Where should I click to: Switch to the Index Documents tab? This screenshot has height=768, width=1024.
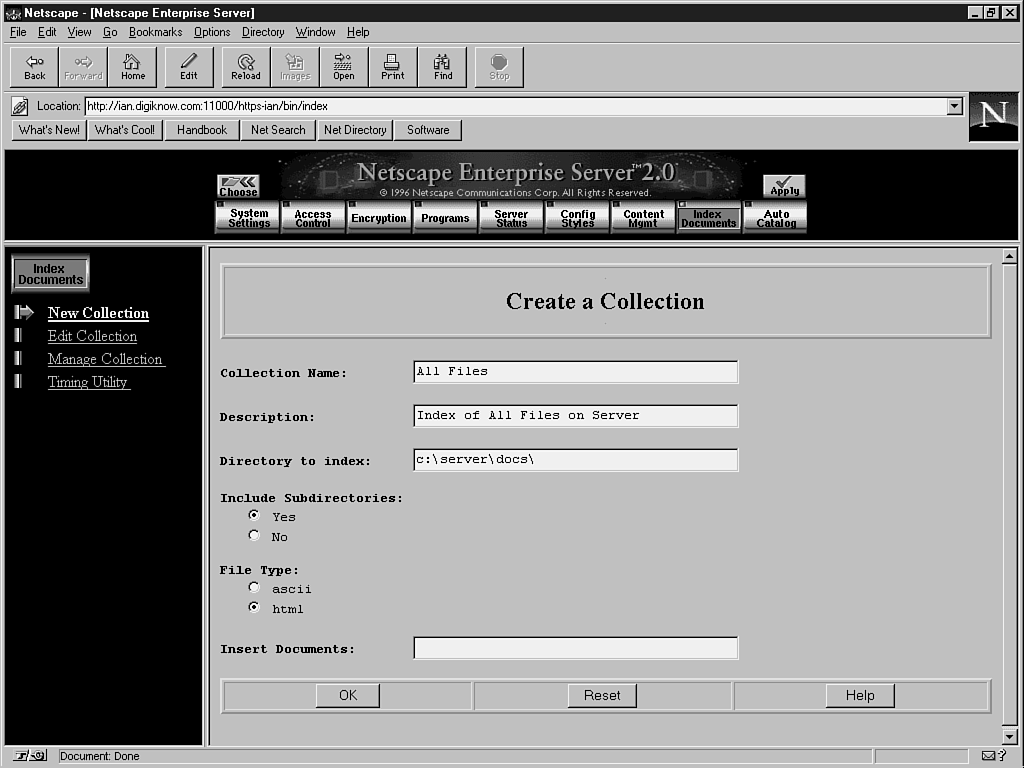pos(709,217)
